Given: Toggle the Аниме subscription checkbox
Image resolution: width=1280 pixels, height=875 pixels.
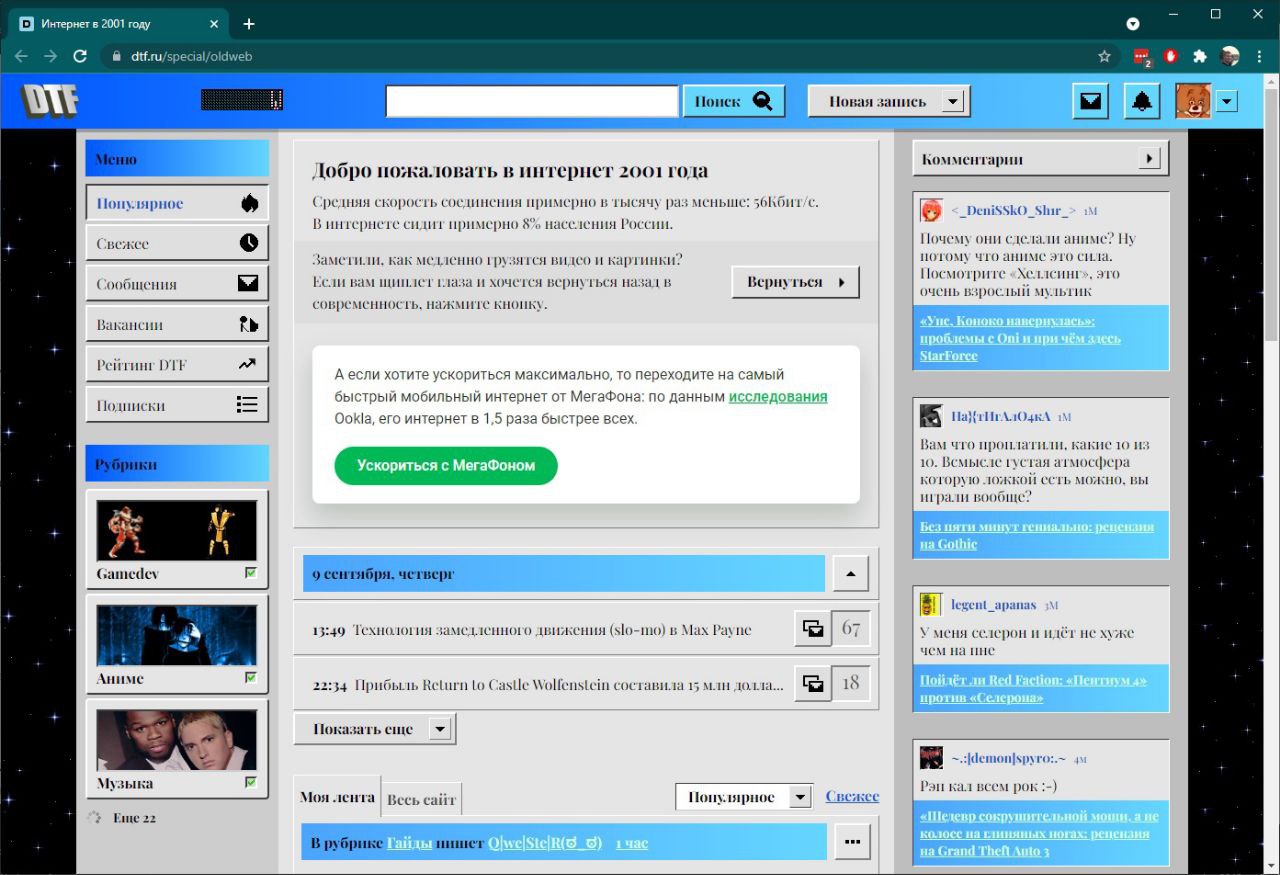Looking at the screenshot, I should click(x=251, y=677).
